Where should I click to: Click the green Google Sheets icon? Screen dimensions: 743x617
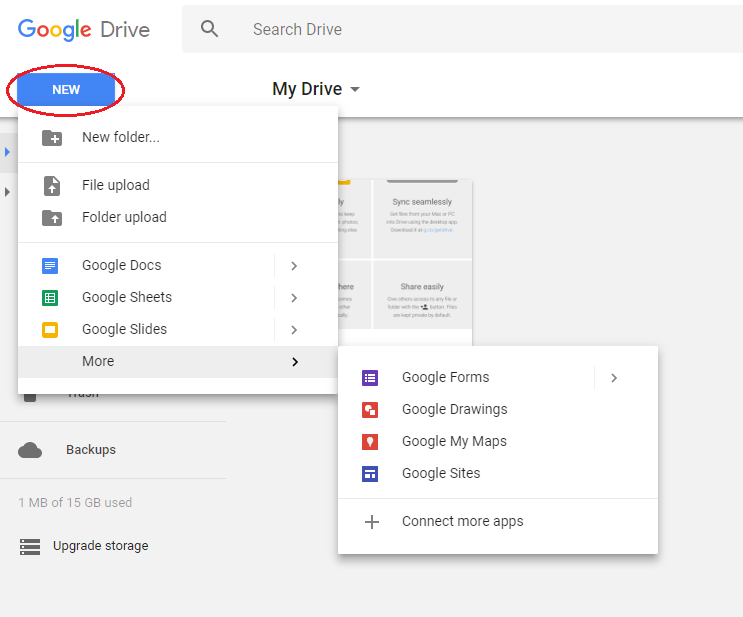click(50, 298)
